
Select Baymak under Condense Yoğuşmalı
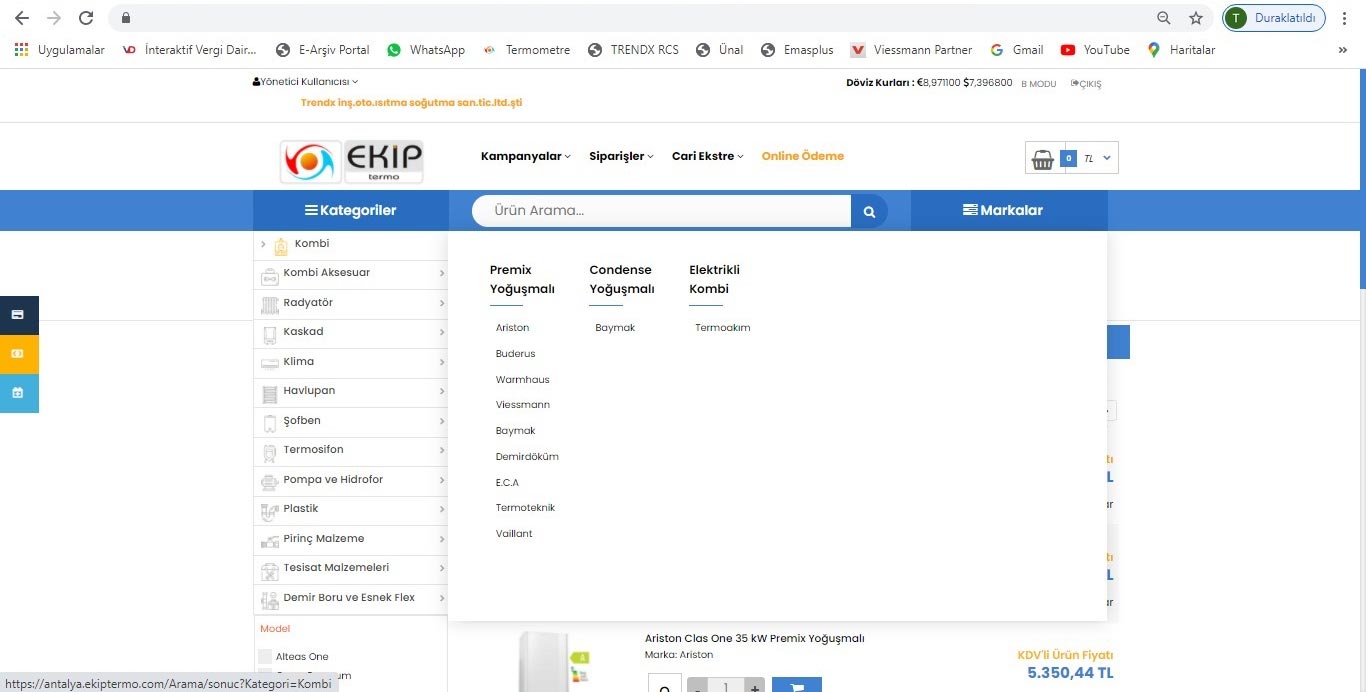click(x=615, y=328)
